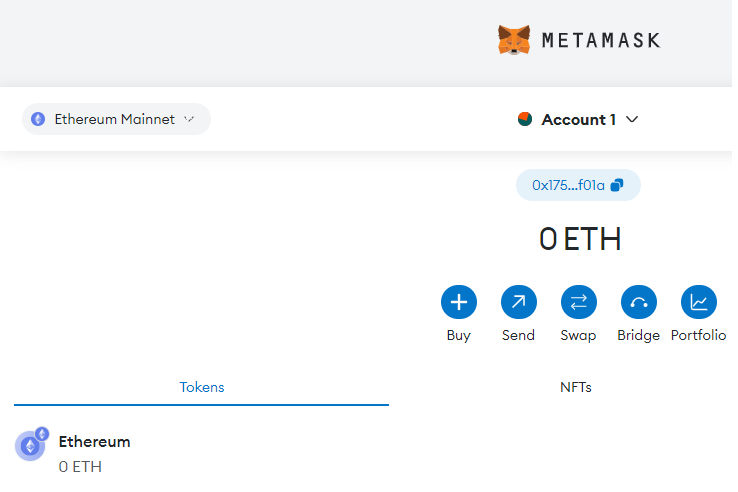Copy address using the copy icon
The image size is (738, 492).
617,185
